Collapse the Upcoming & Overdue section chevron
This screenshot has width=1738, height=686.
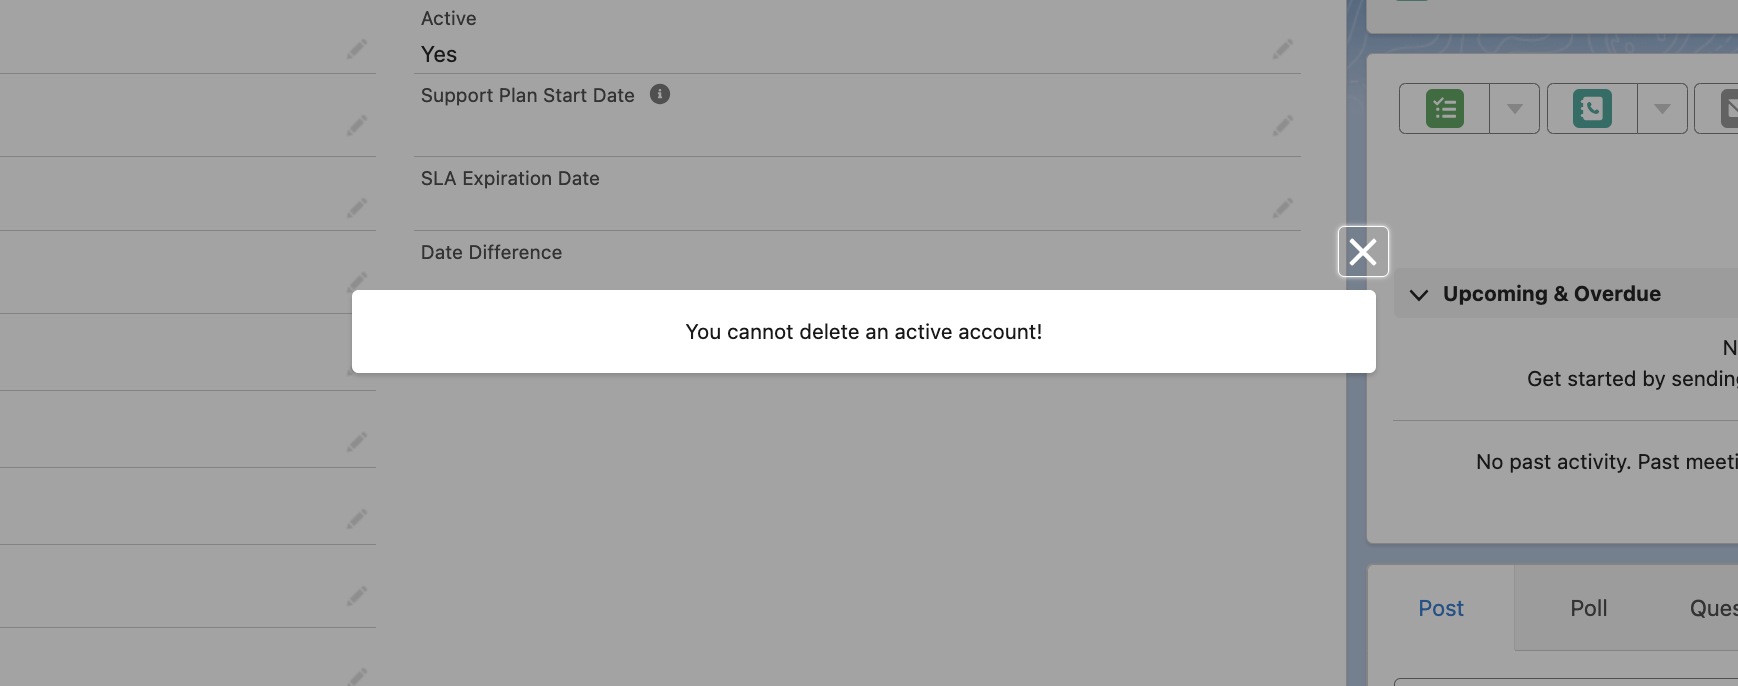[x=1419, y=295]
